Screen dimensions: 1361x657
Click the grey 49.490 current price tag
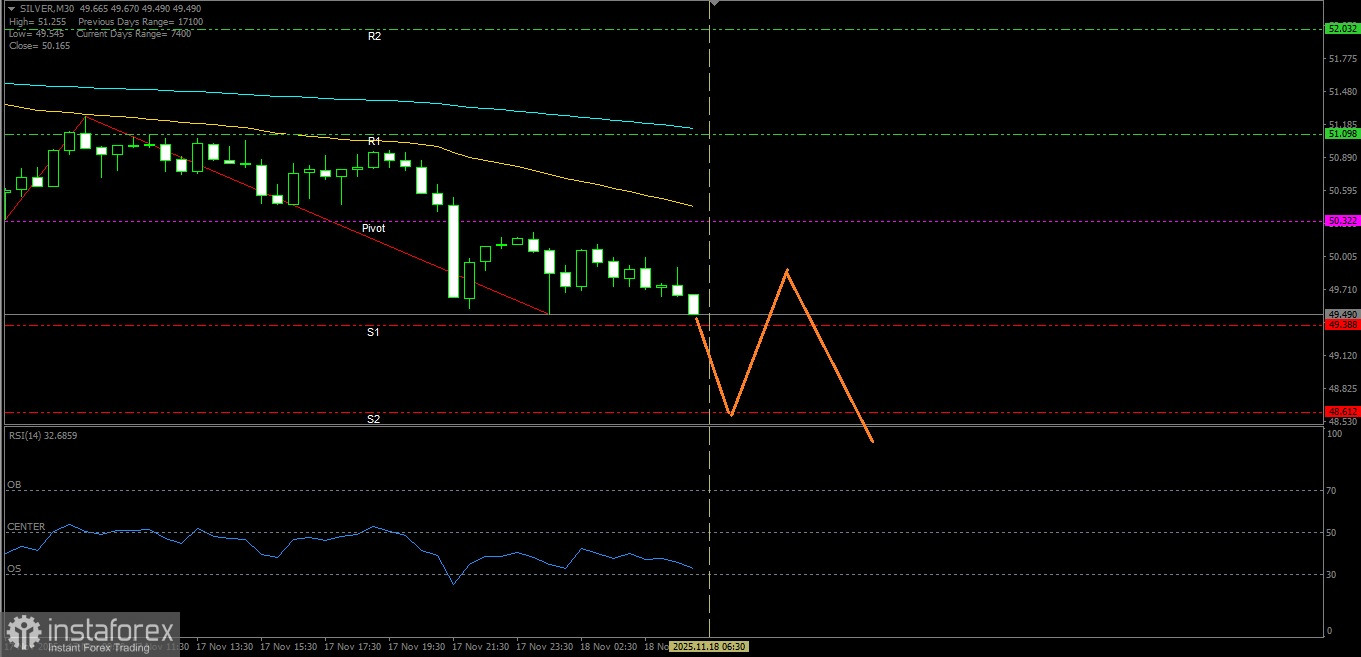[x=1341, y=314]
